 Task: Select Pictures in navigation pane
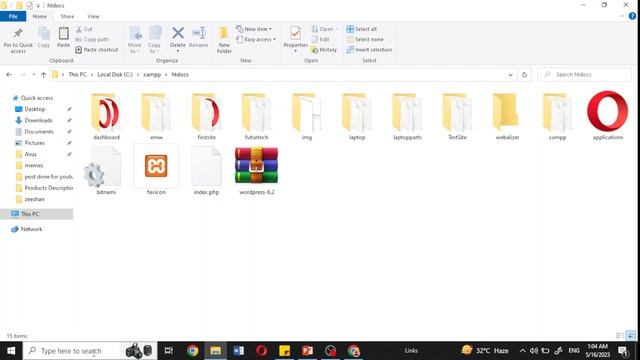[x=34, y=143]
